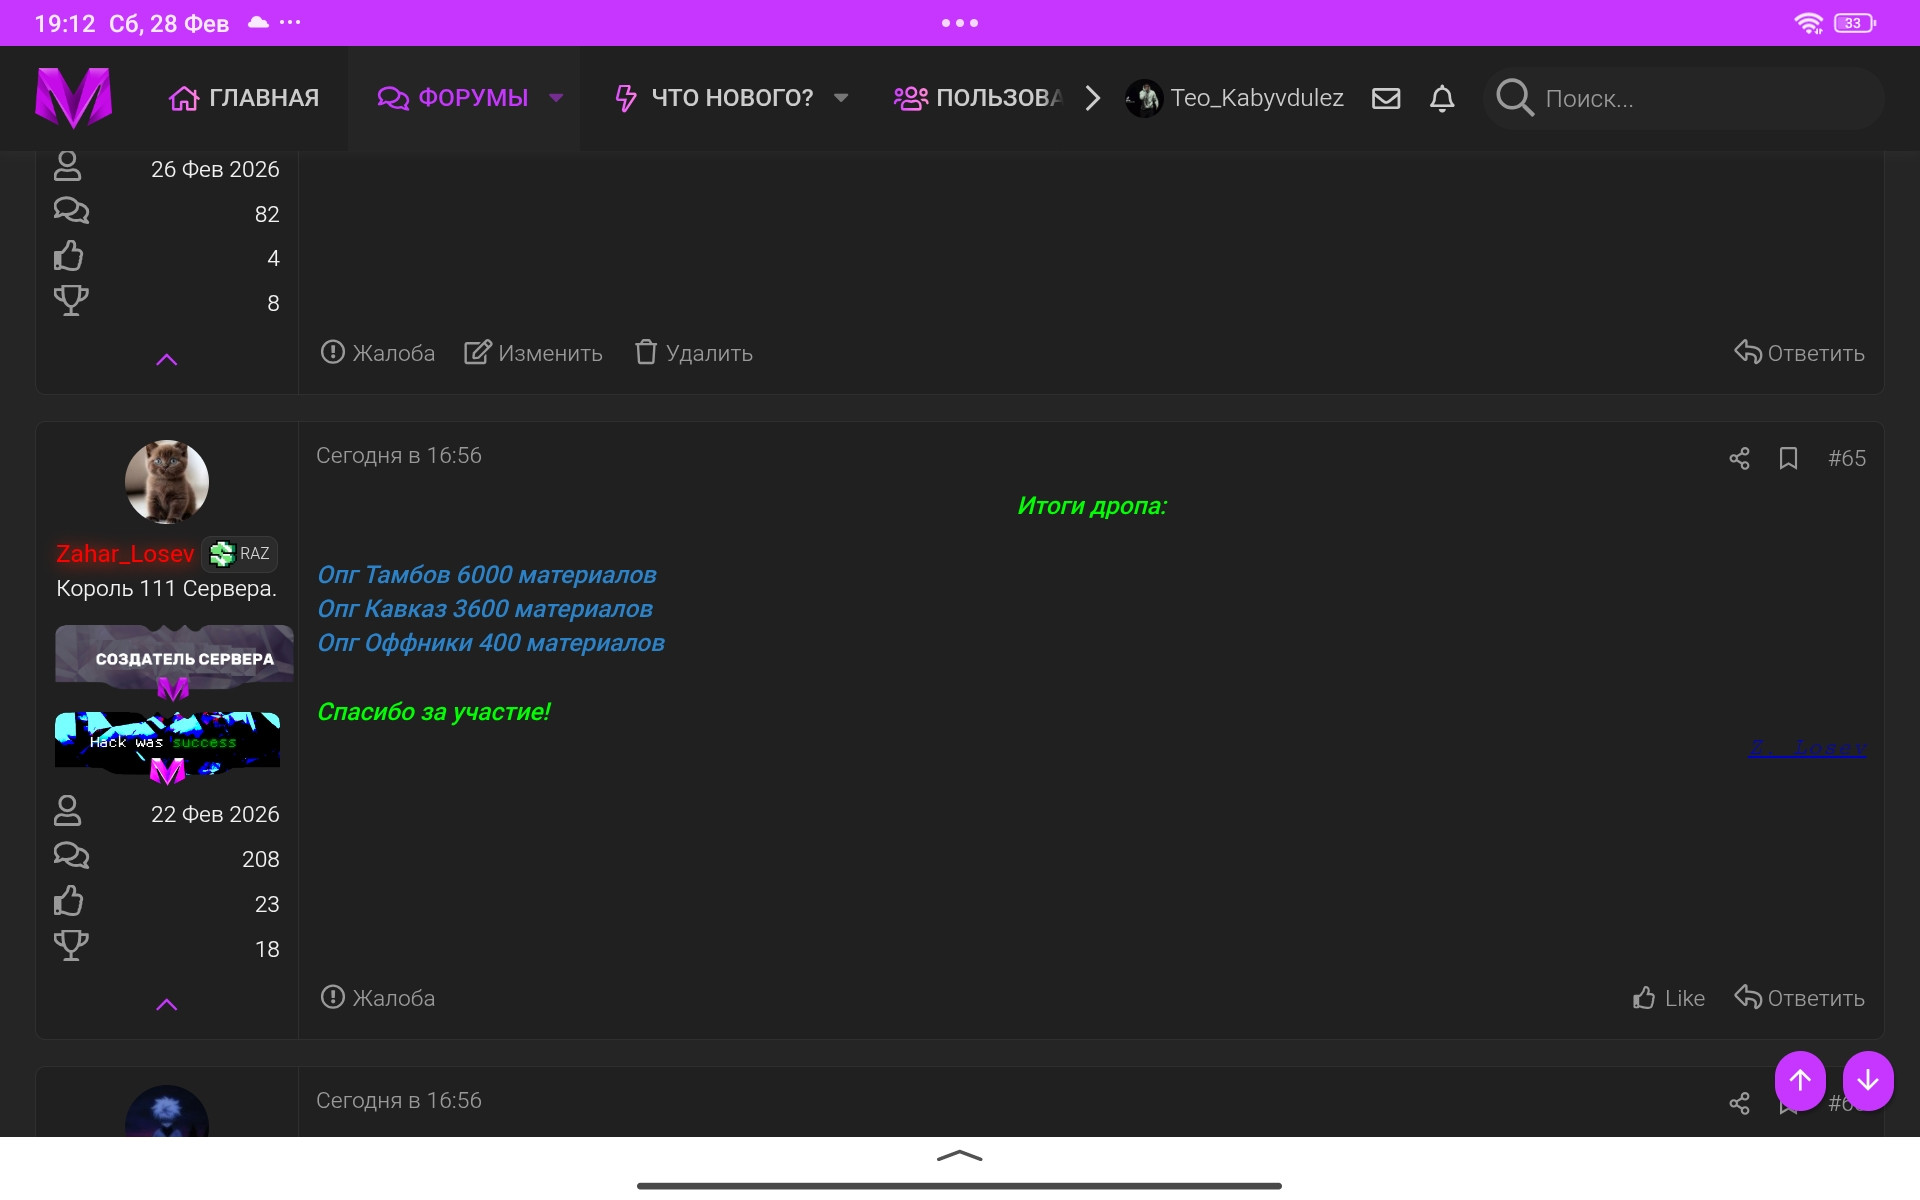Open the Главная navigation tab
The height and width of the screenshot is (1200, 1920).
(x=244, y=98)
